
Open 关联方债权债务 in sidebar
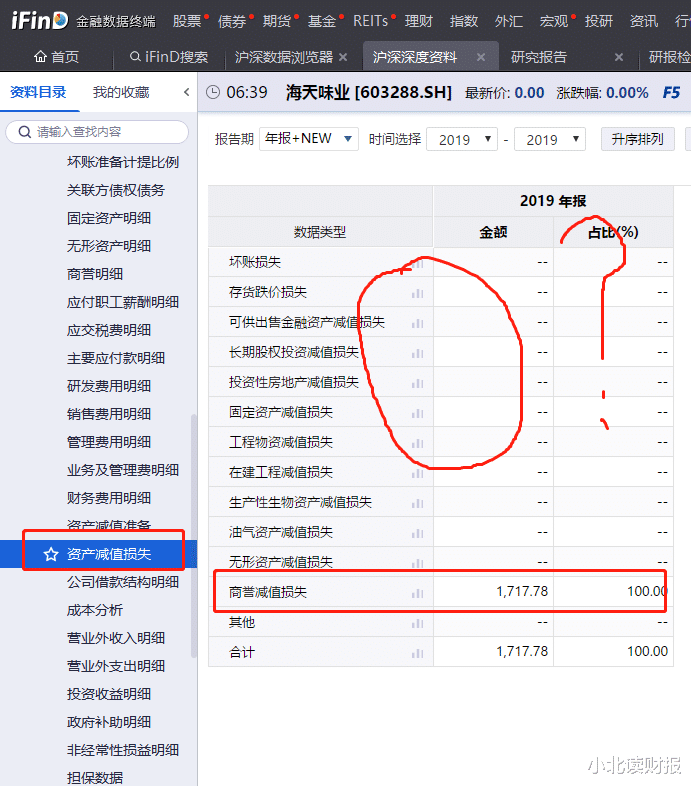pyautogui.click(x=116, y=190)
